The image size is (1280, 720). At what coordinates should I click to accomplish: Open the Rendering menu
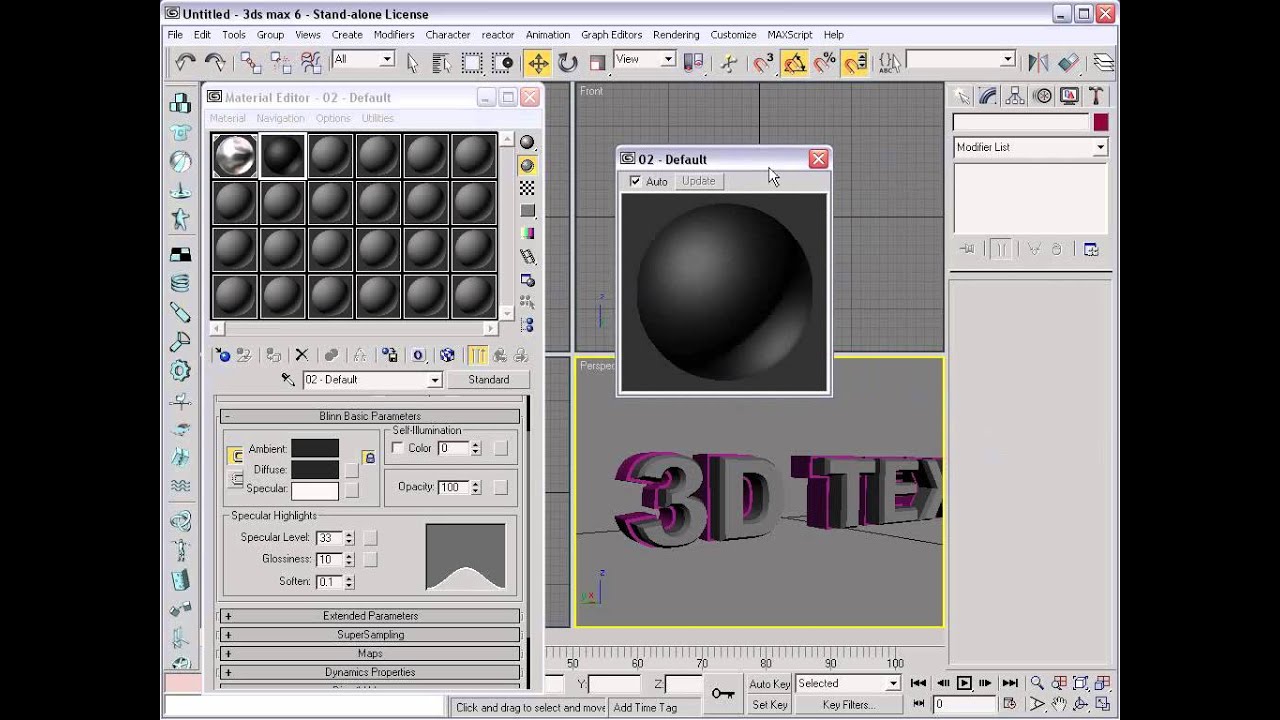pos(676,35)
